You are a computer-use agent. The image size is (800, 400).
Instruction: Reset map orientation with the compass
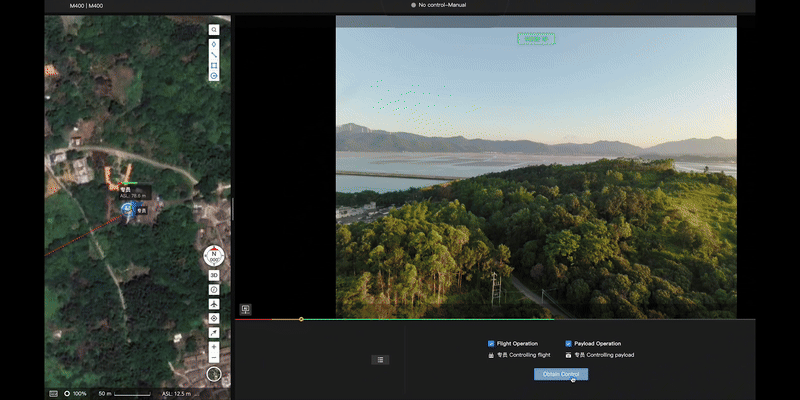[214, 256]
